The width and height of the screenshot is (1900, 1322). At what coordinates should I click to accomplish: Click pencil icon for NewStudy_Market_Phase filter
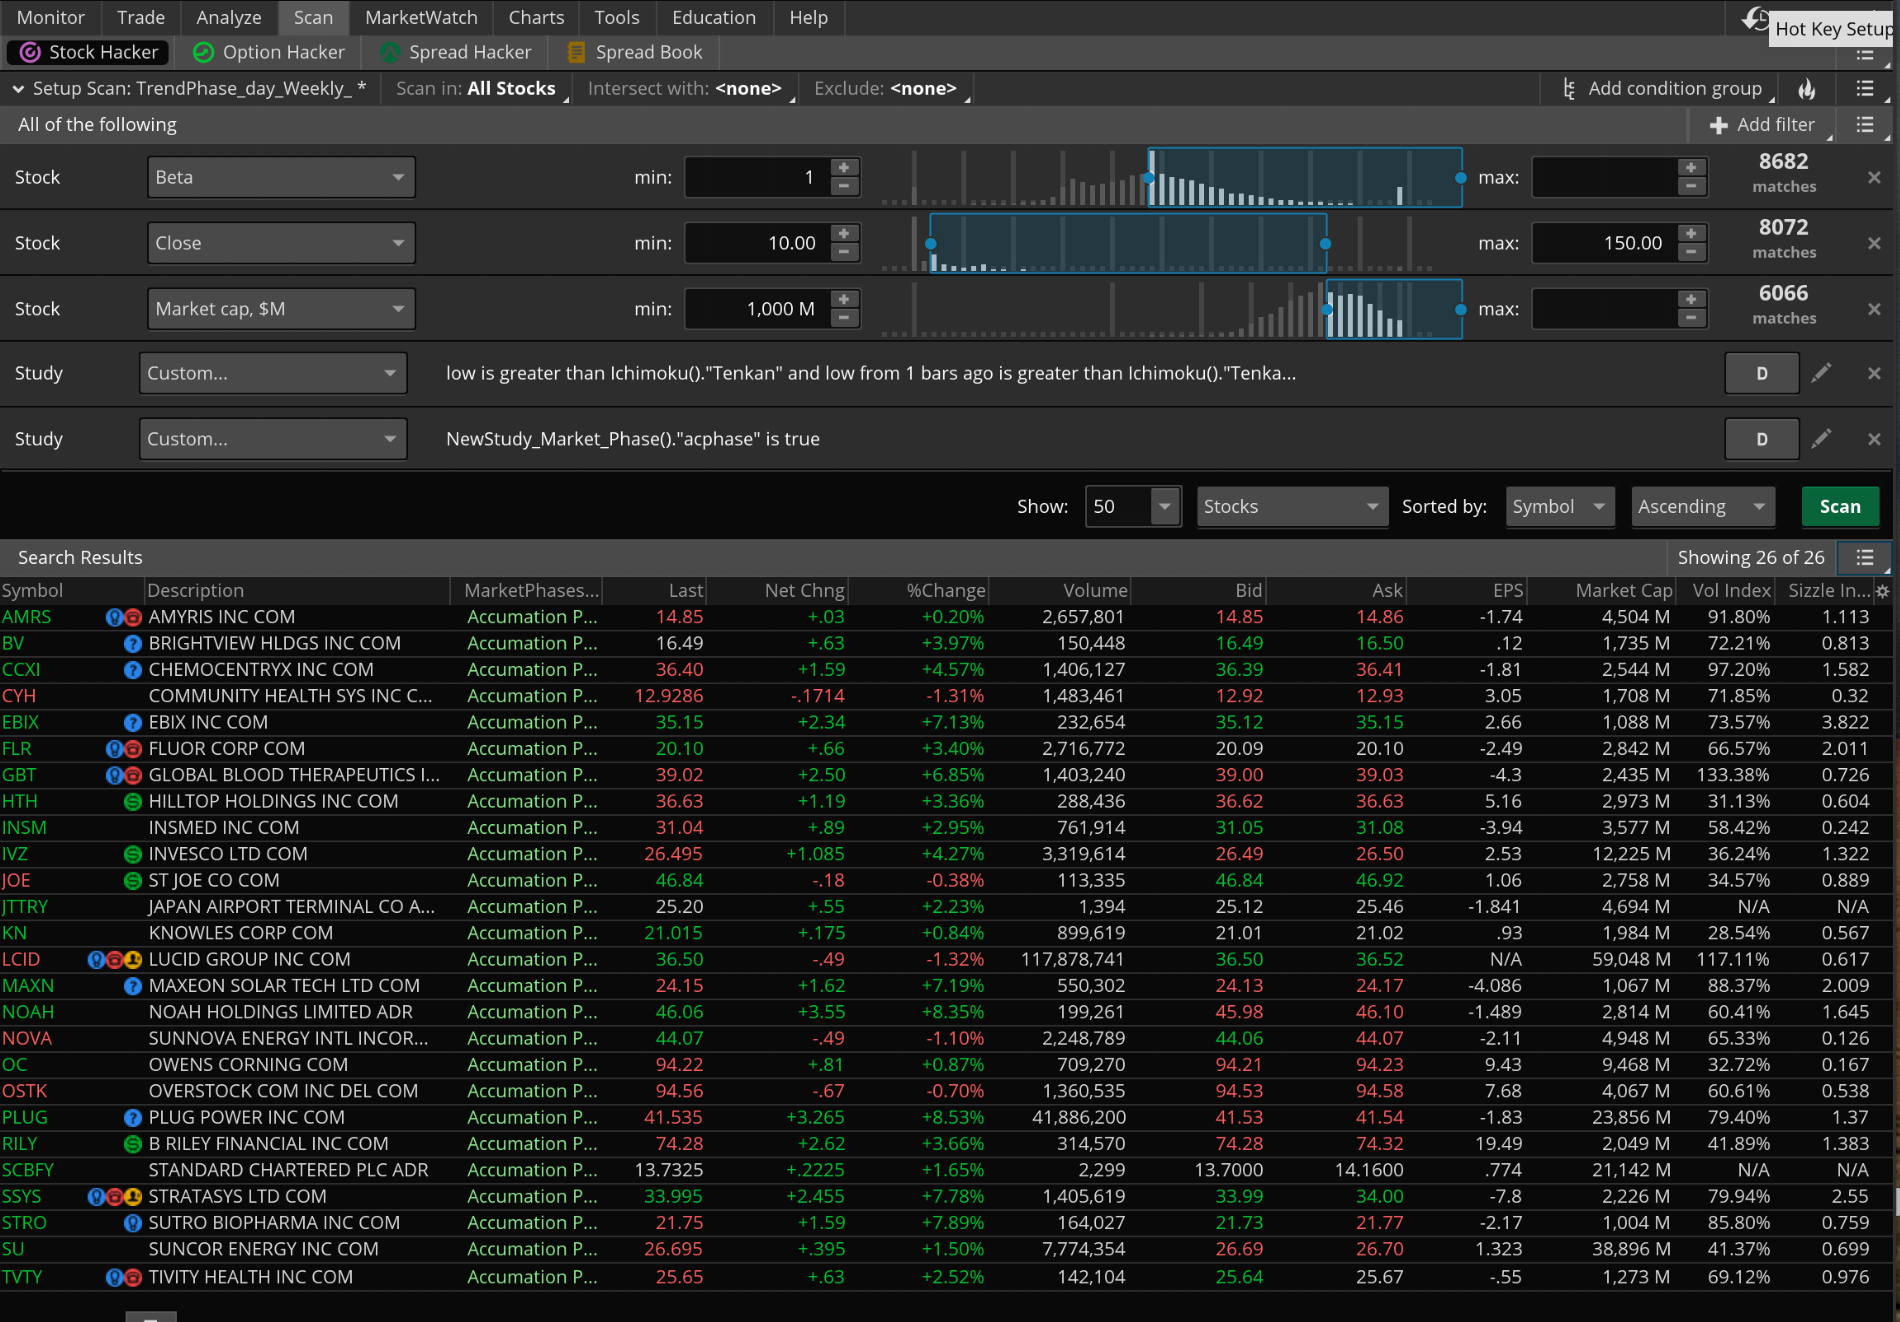point(1821,439)
